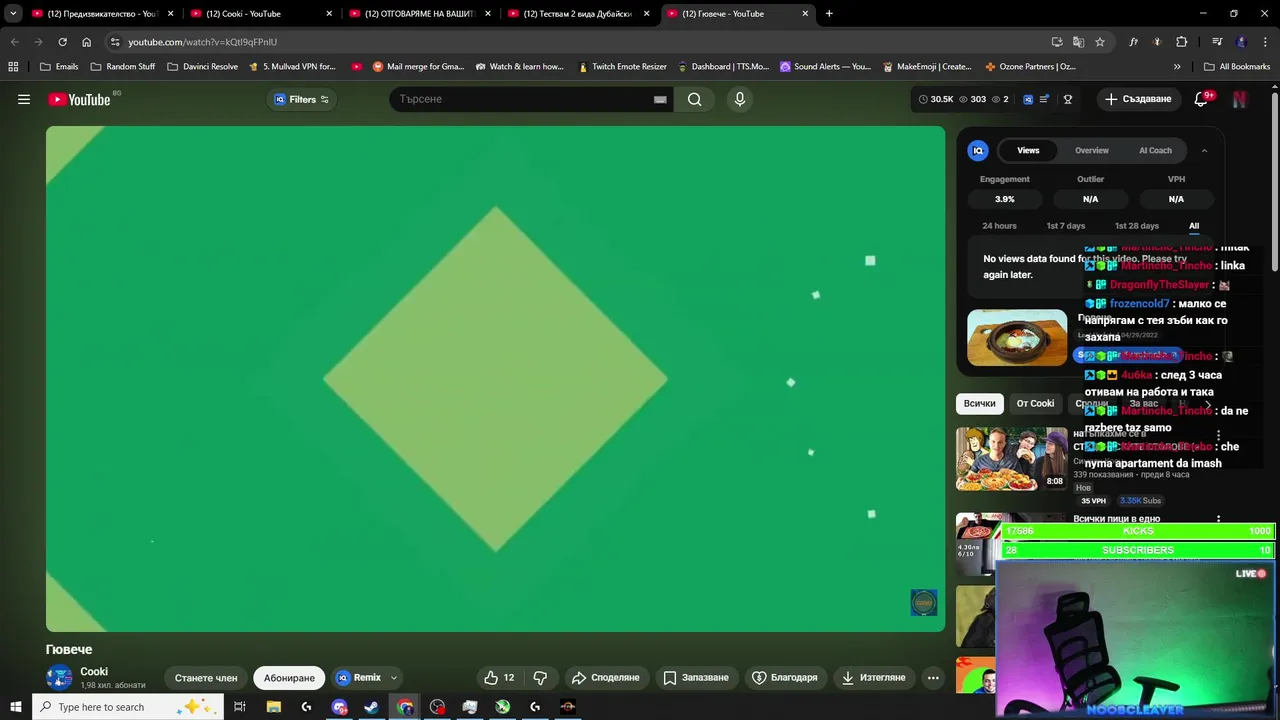The height and width of the screenshot is (720, 1280).
Task: Open the All Bookmarks folder
Action: point(1236,67)
